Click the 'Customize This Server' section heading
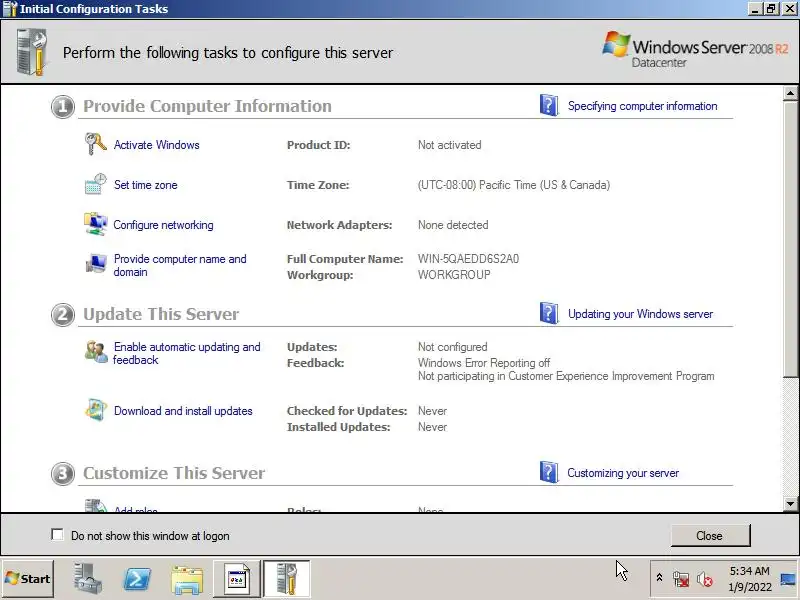Viewport: 800px width, 600px height. (174, 473)
